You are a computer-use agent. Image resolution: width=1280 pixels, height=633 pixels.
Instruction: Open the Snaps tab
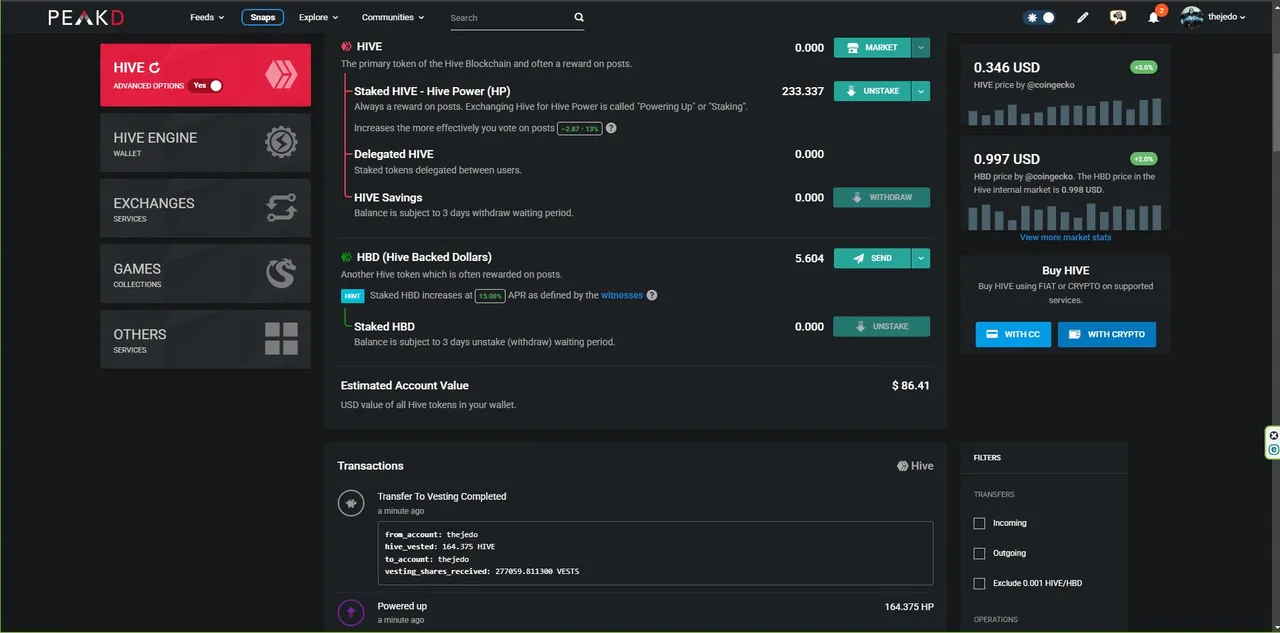pyautogui.click(x=263, y=17)
